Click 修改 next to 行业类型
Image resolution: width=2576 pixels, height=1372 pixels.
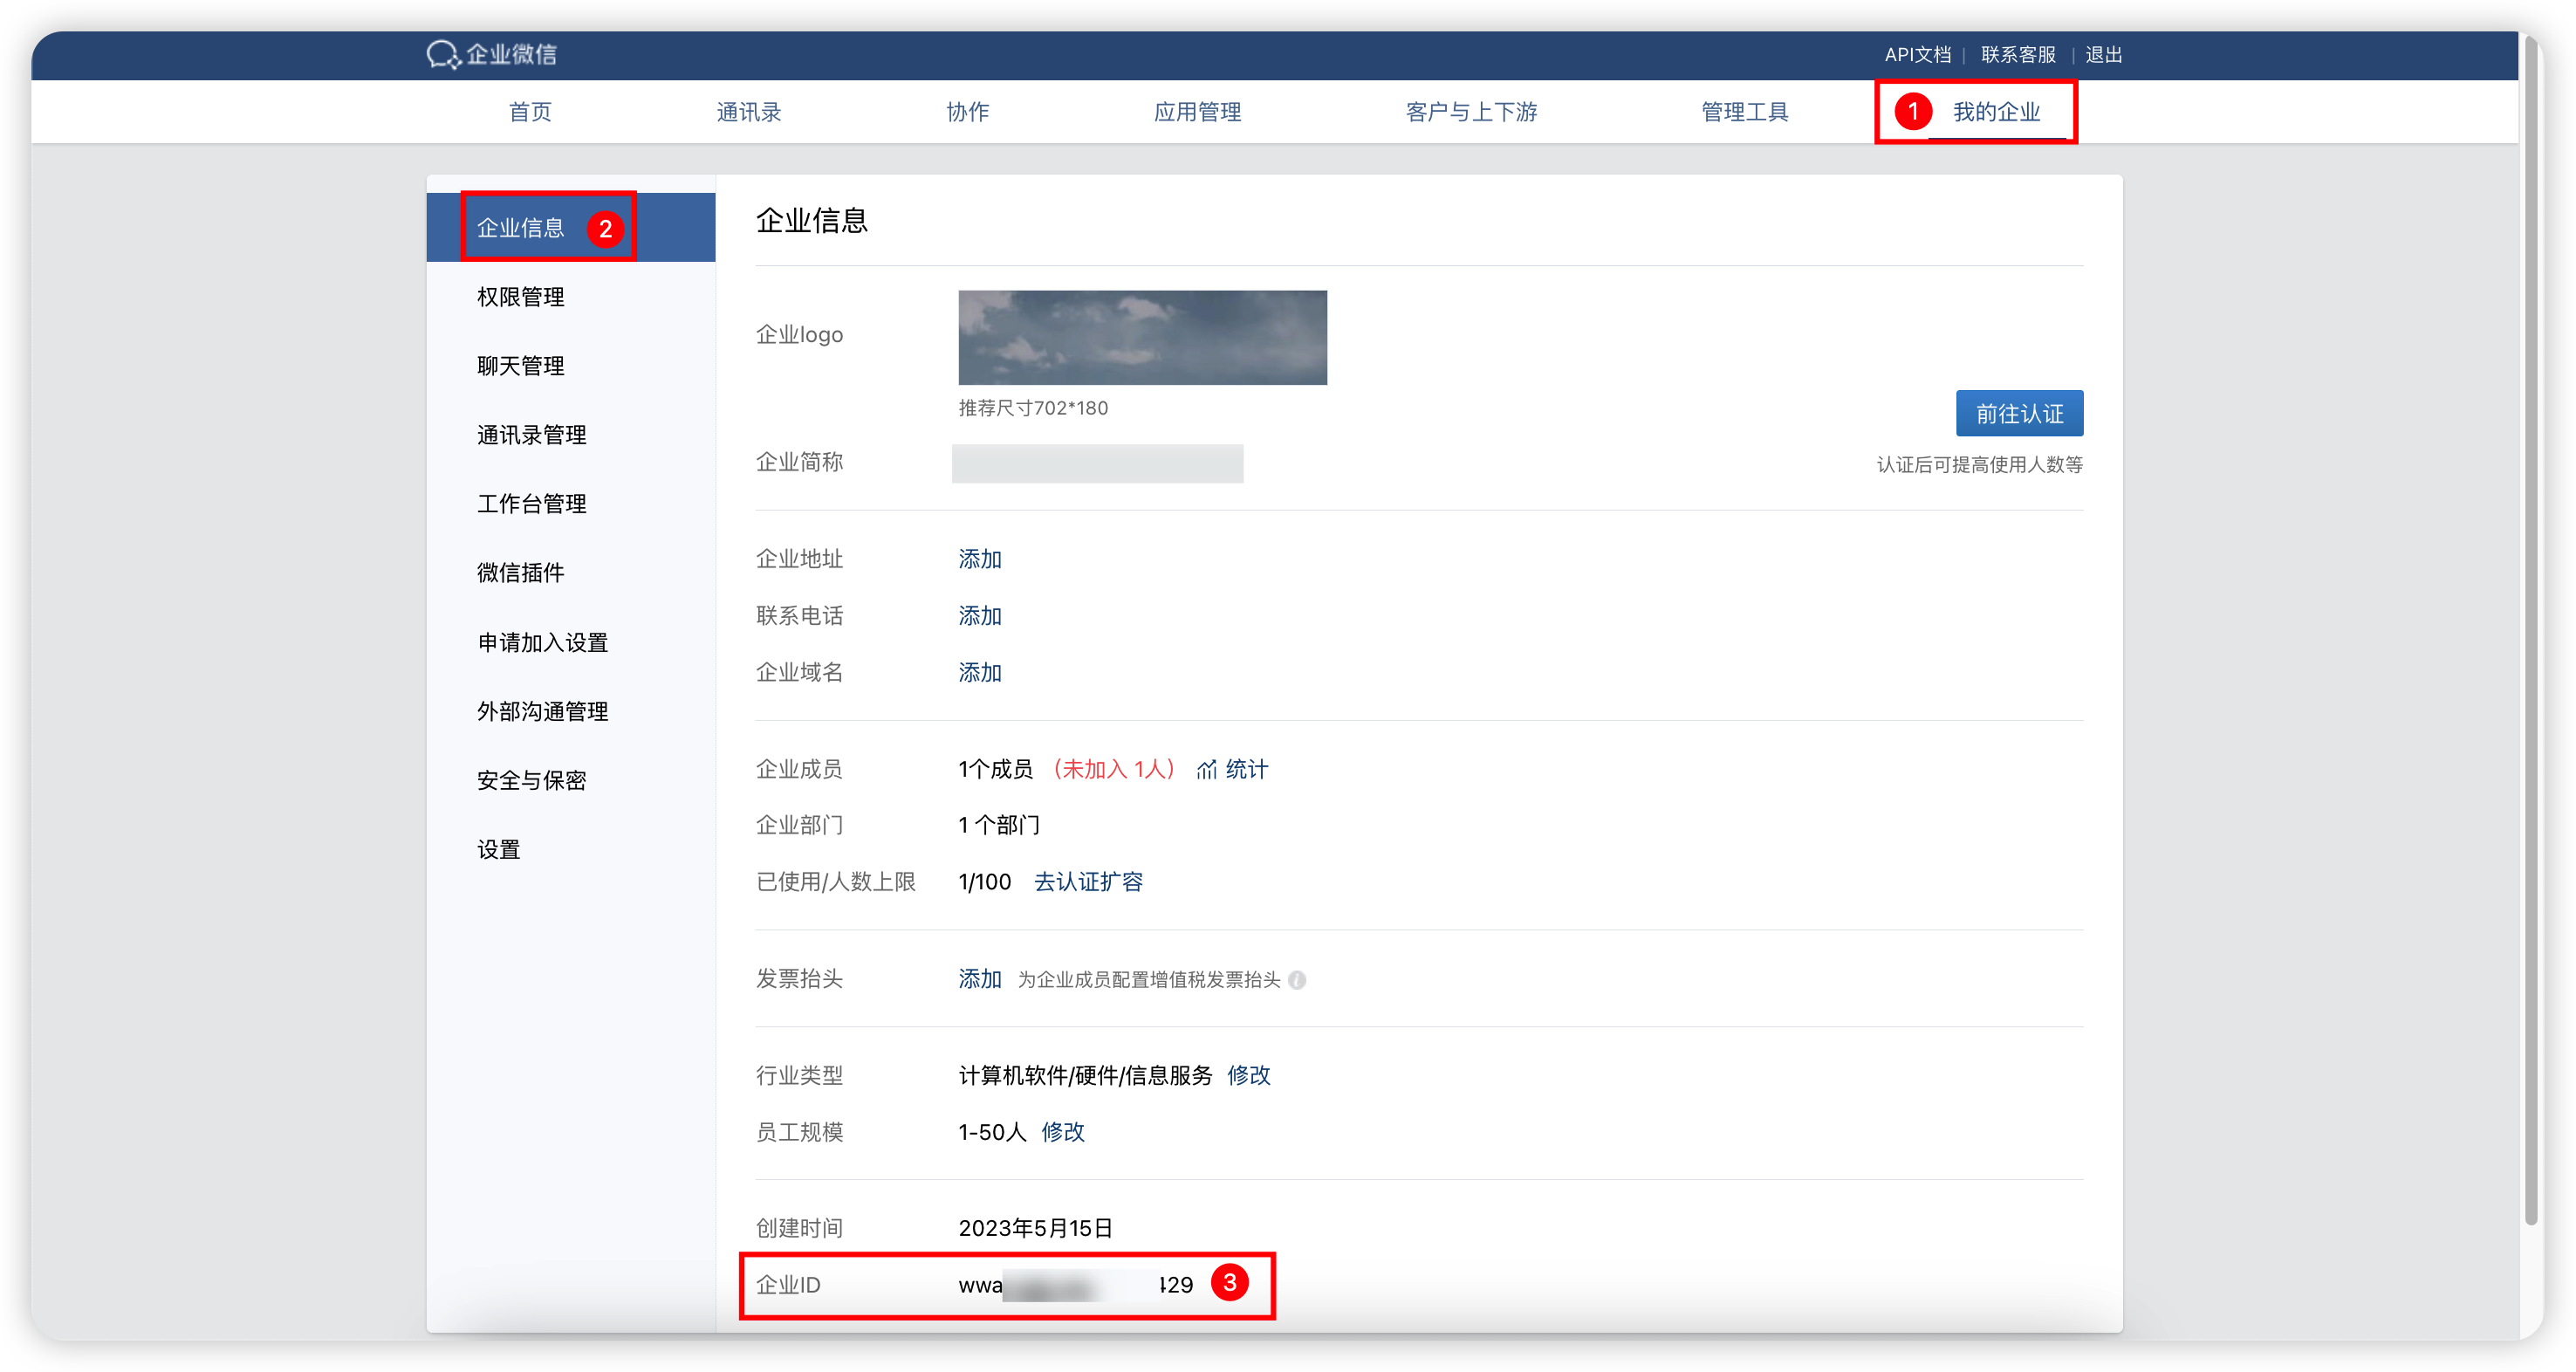tap(1249, 1076)
